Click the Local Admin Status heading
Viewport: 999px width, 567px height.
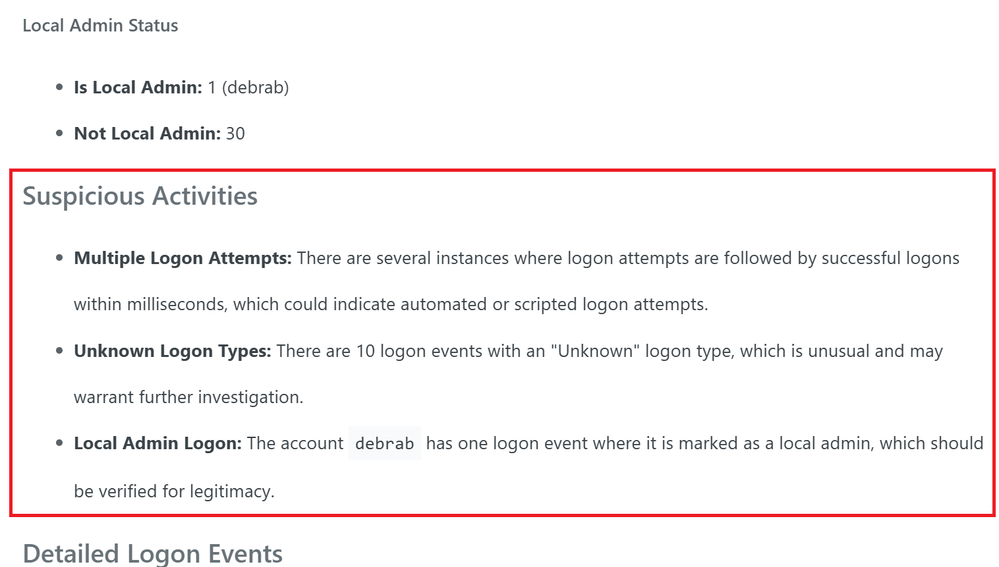pyautogui.click(x=101, y=25)
